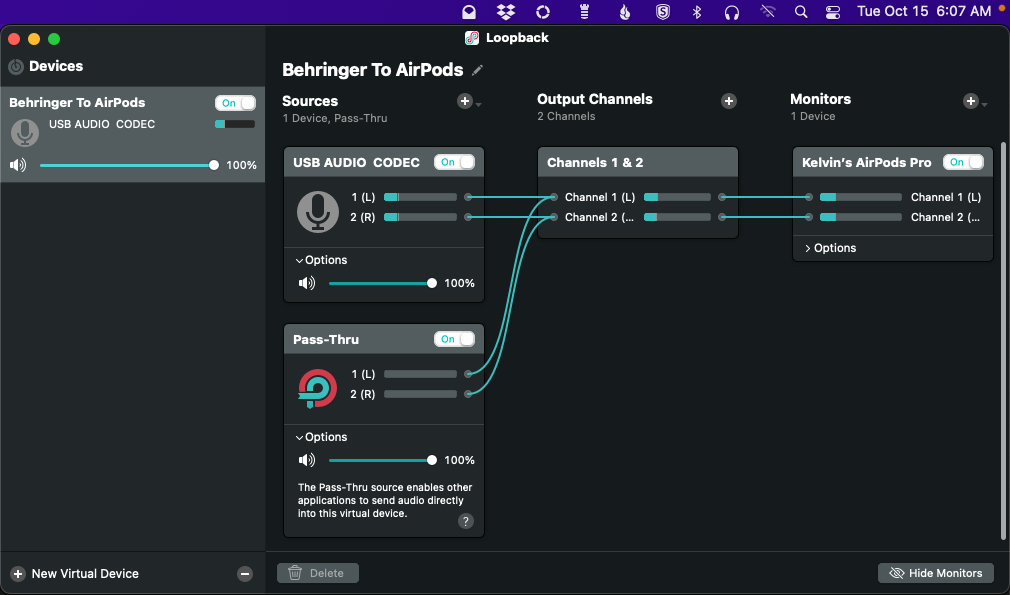Click the vertical scrollbar at right edge

tap(1003, 341)
